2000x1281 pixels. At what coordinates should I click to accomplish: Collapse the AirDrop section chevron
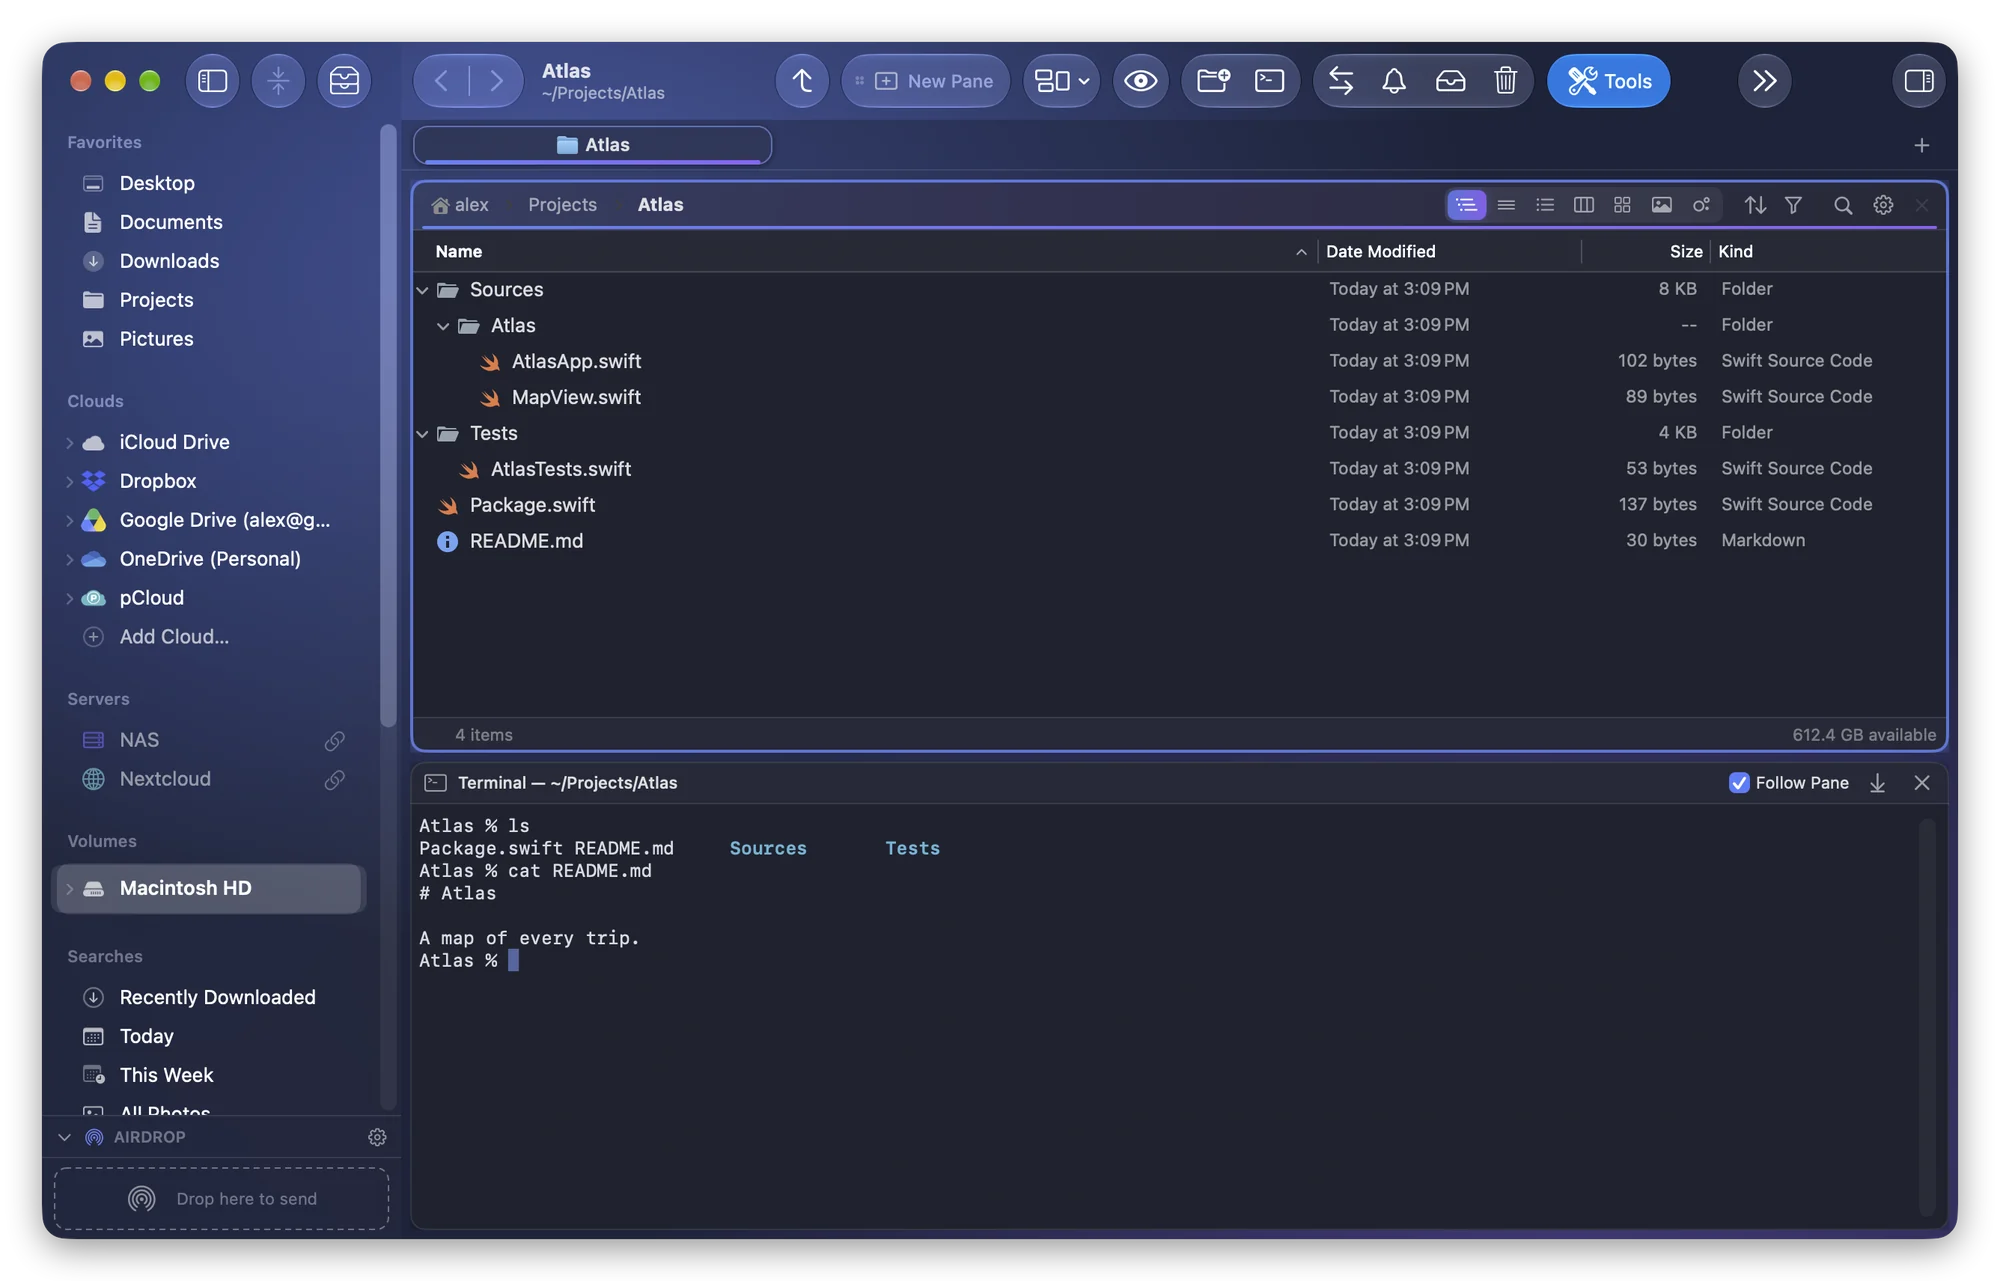coord(64,1137)
